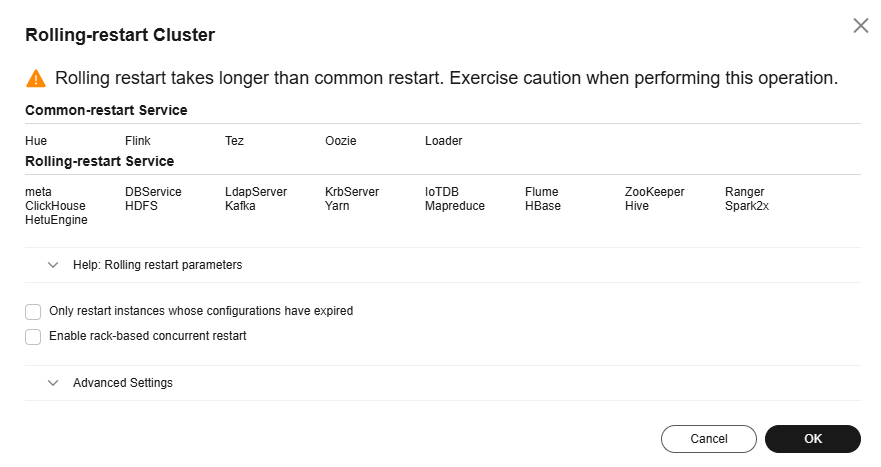This screenshot has height=467, width=881.
Task: Expand the Help: Rolling restart parameters chevron
Action: (x=53, y=265)
